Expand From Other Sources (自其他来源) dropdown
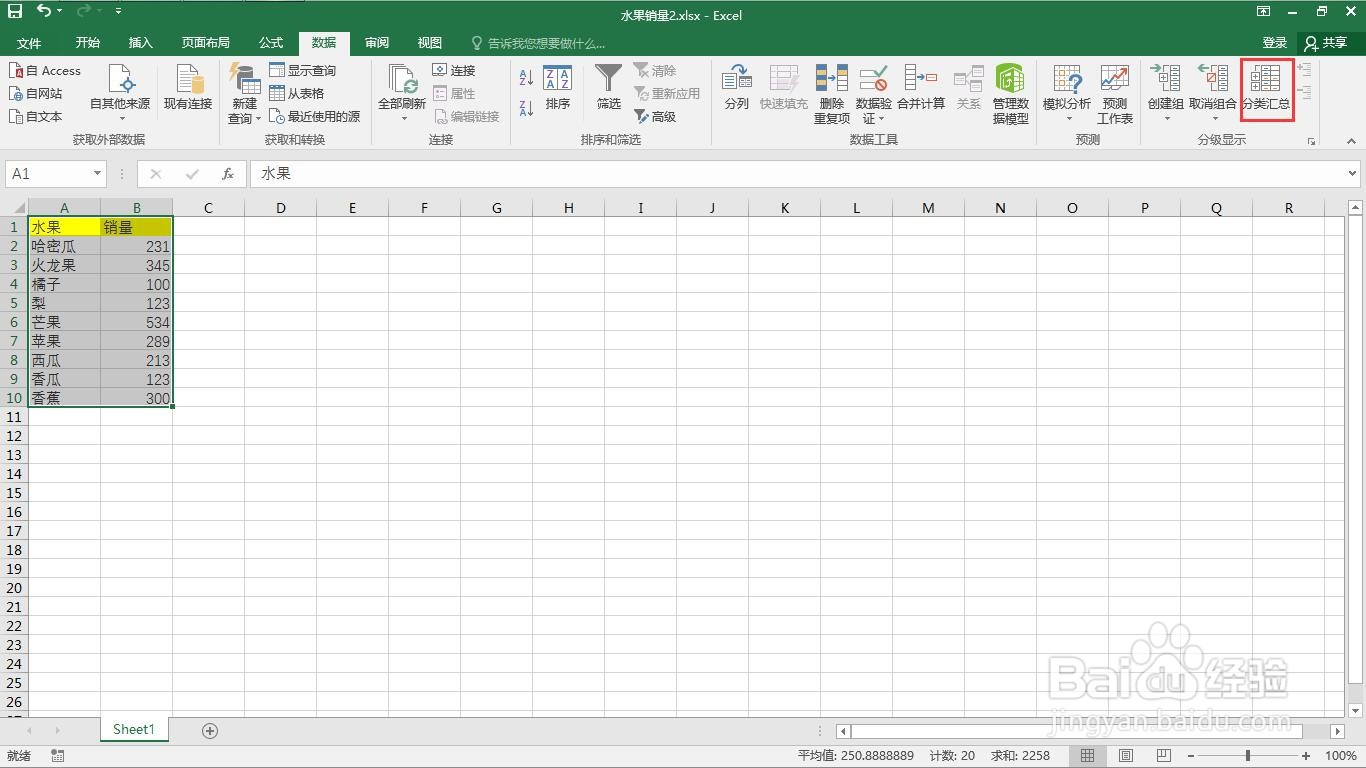This screenshot has width=1366, height=768. [122, 119]
